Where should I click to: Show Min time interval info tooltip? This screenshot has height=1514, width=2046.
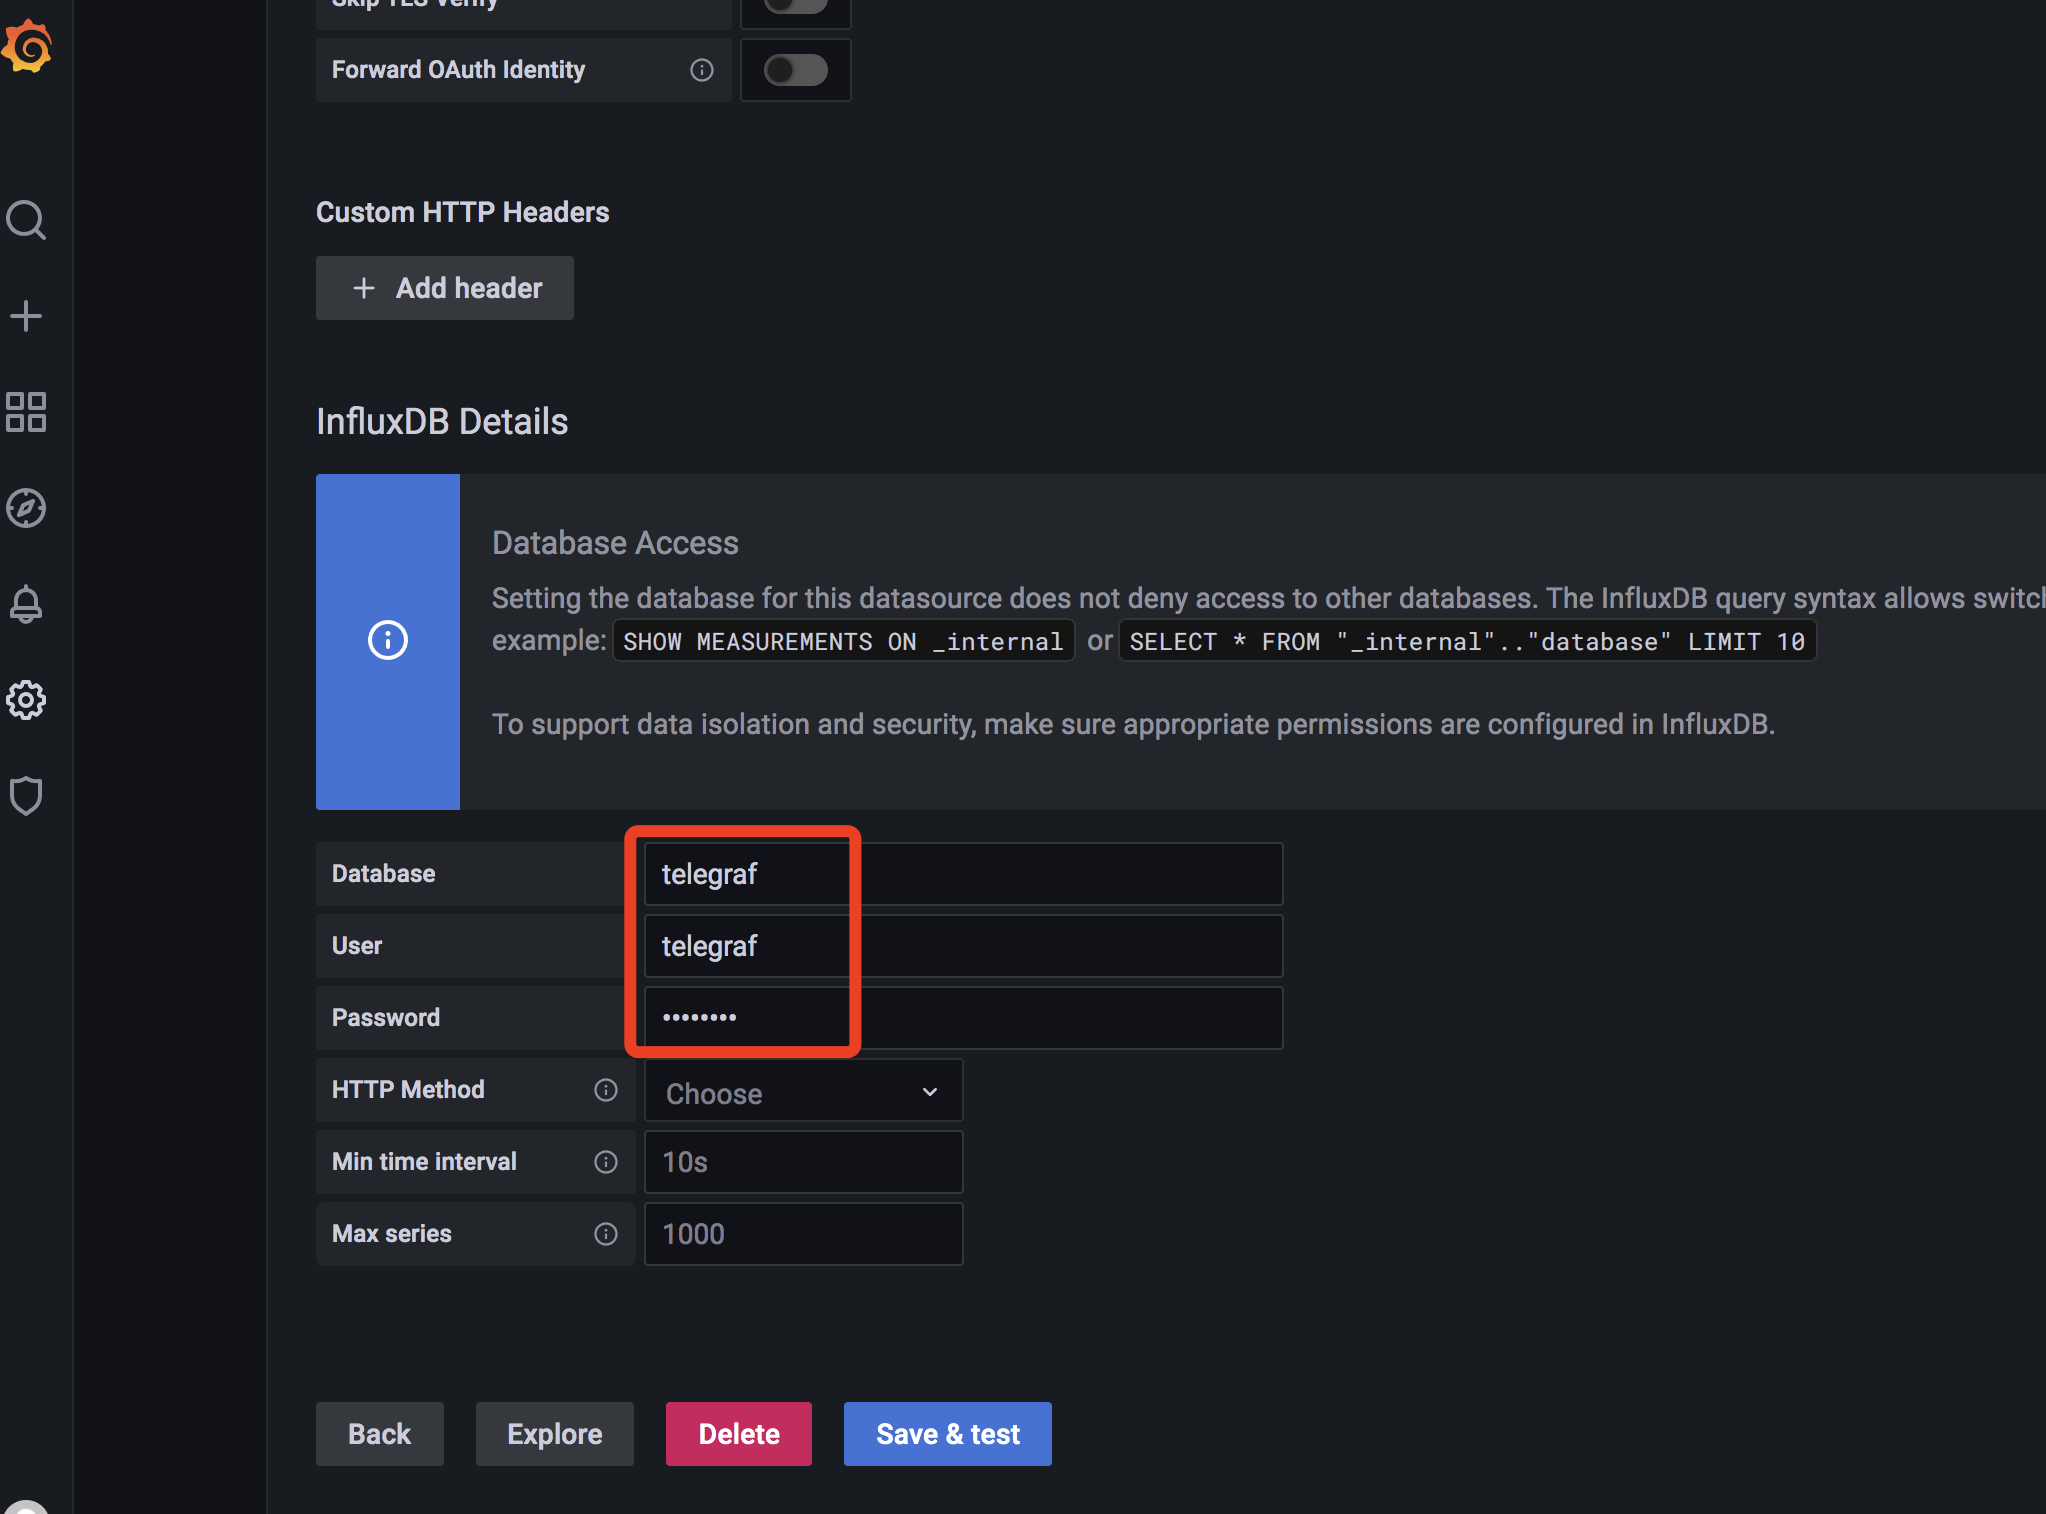tap(606, 1162)
